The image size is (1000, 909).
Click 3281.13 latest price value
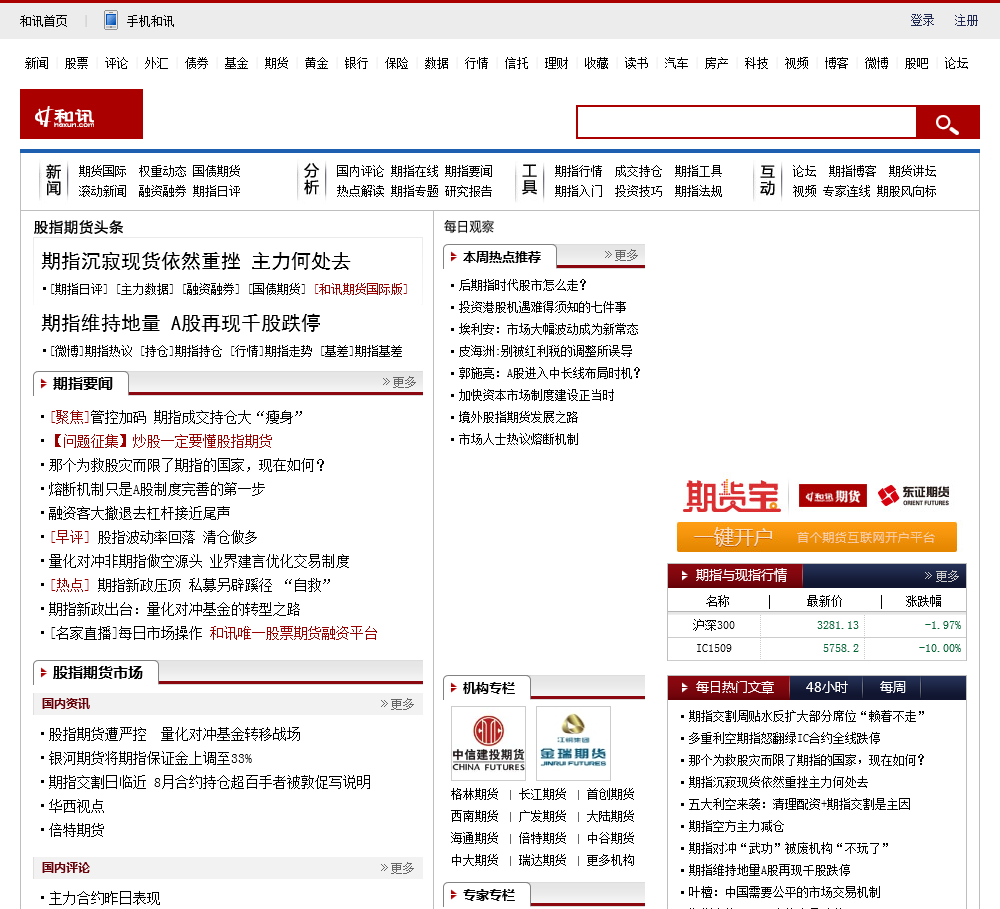837,625
